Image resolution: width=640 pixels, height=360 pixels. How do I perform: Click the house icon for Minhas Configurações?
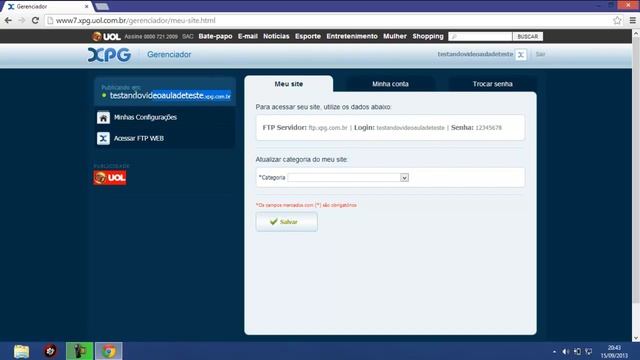coord(103,118)
